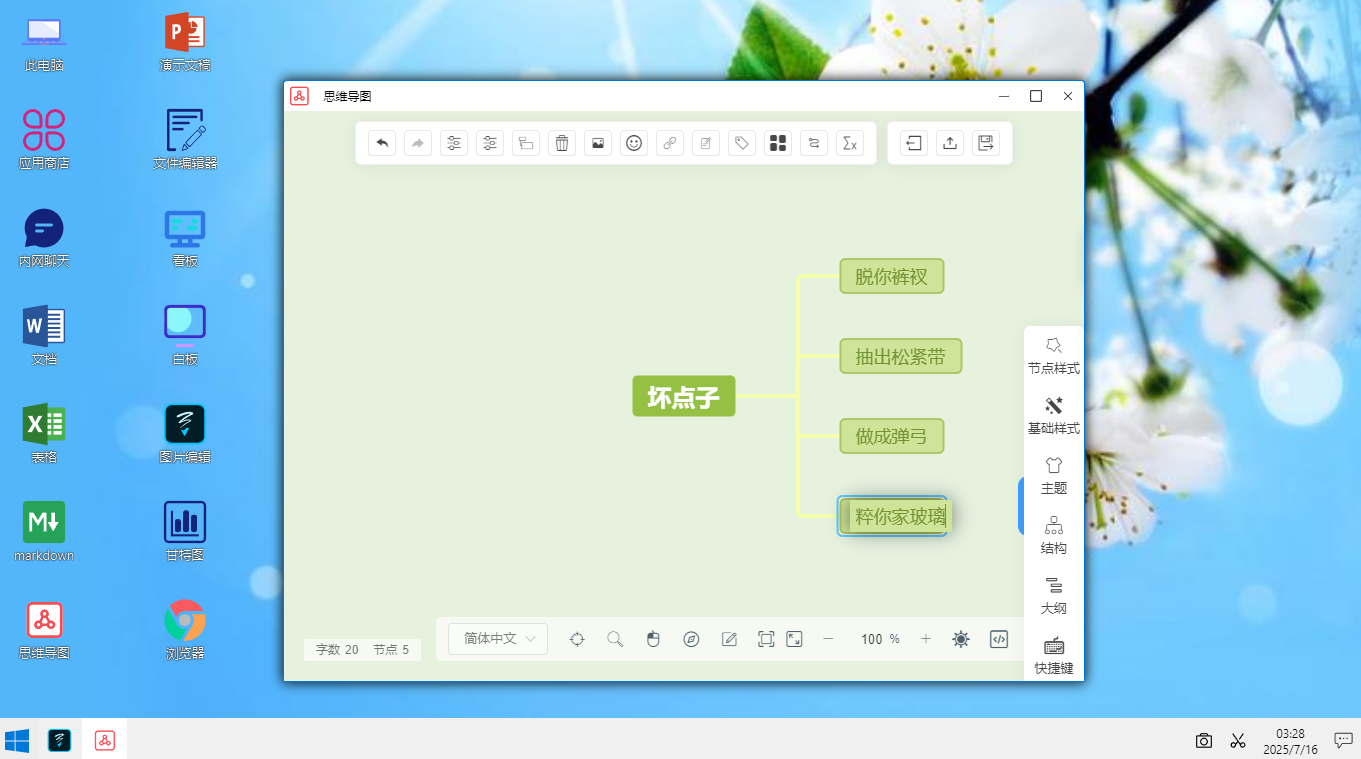This screenshot has width=1361, height=759.
Task: Click the second sliders icon before child-node icon
Action: 490,143
